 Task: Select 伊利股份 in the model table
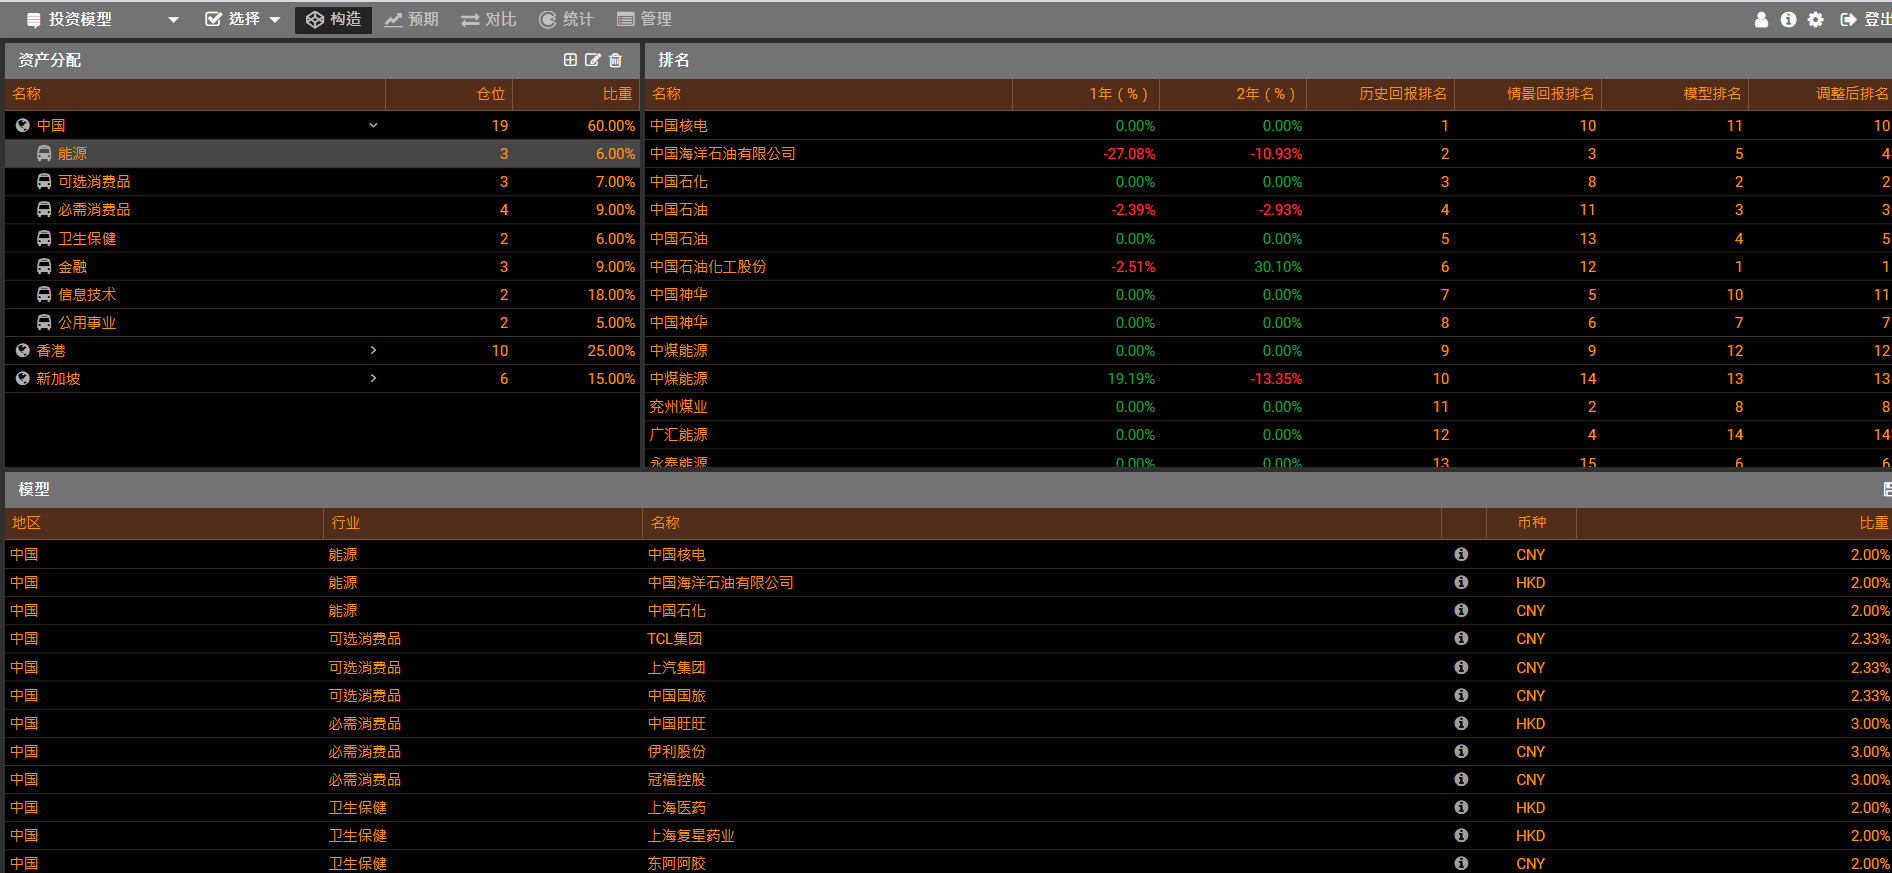coord(948,751)
